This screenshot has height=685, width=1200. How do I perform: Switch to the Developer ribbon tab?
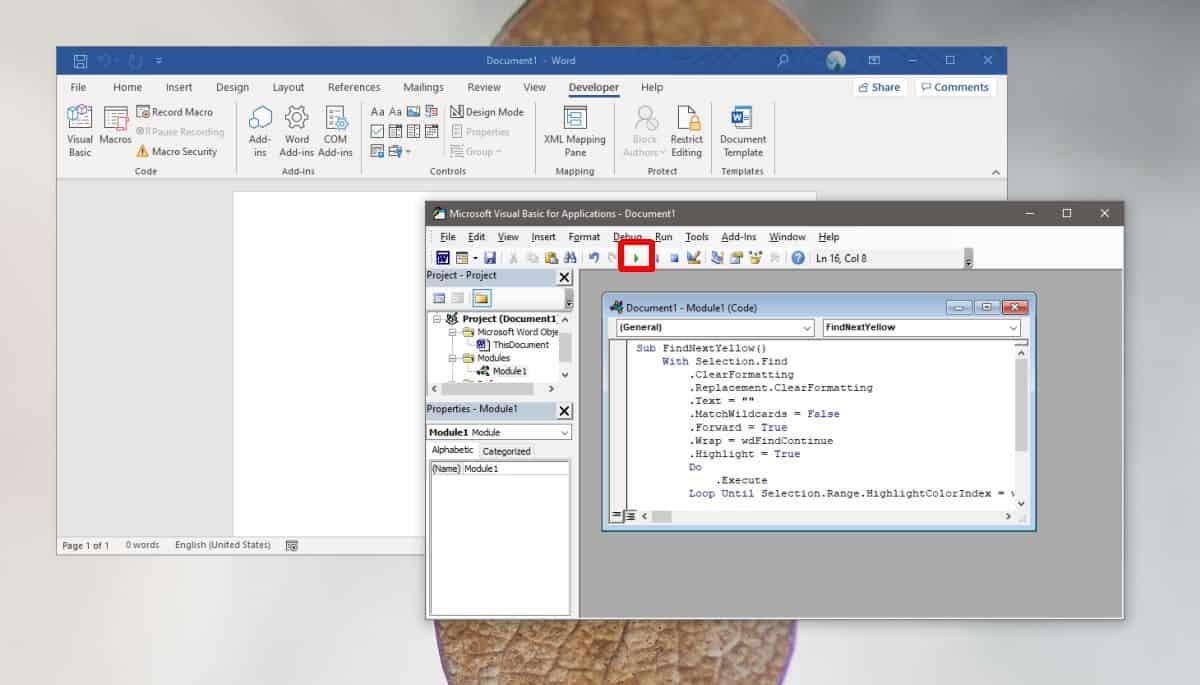pos(593,87)
